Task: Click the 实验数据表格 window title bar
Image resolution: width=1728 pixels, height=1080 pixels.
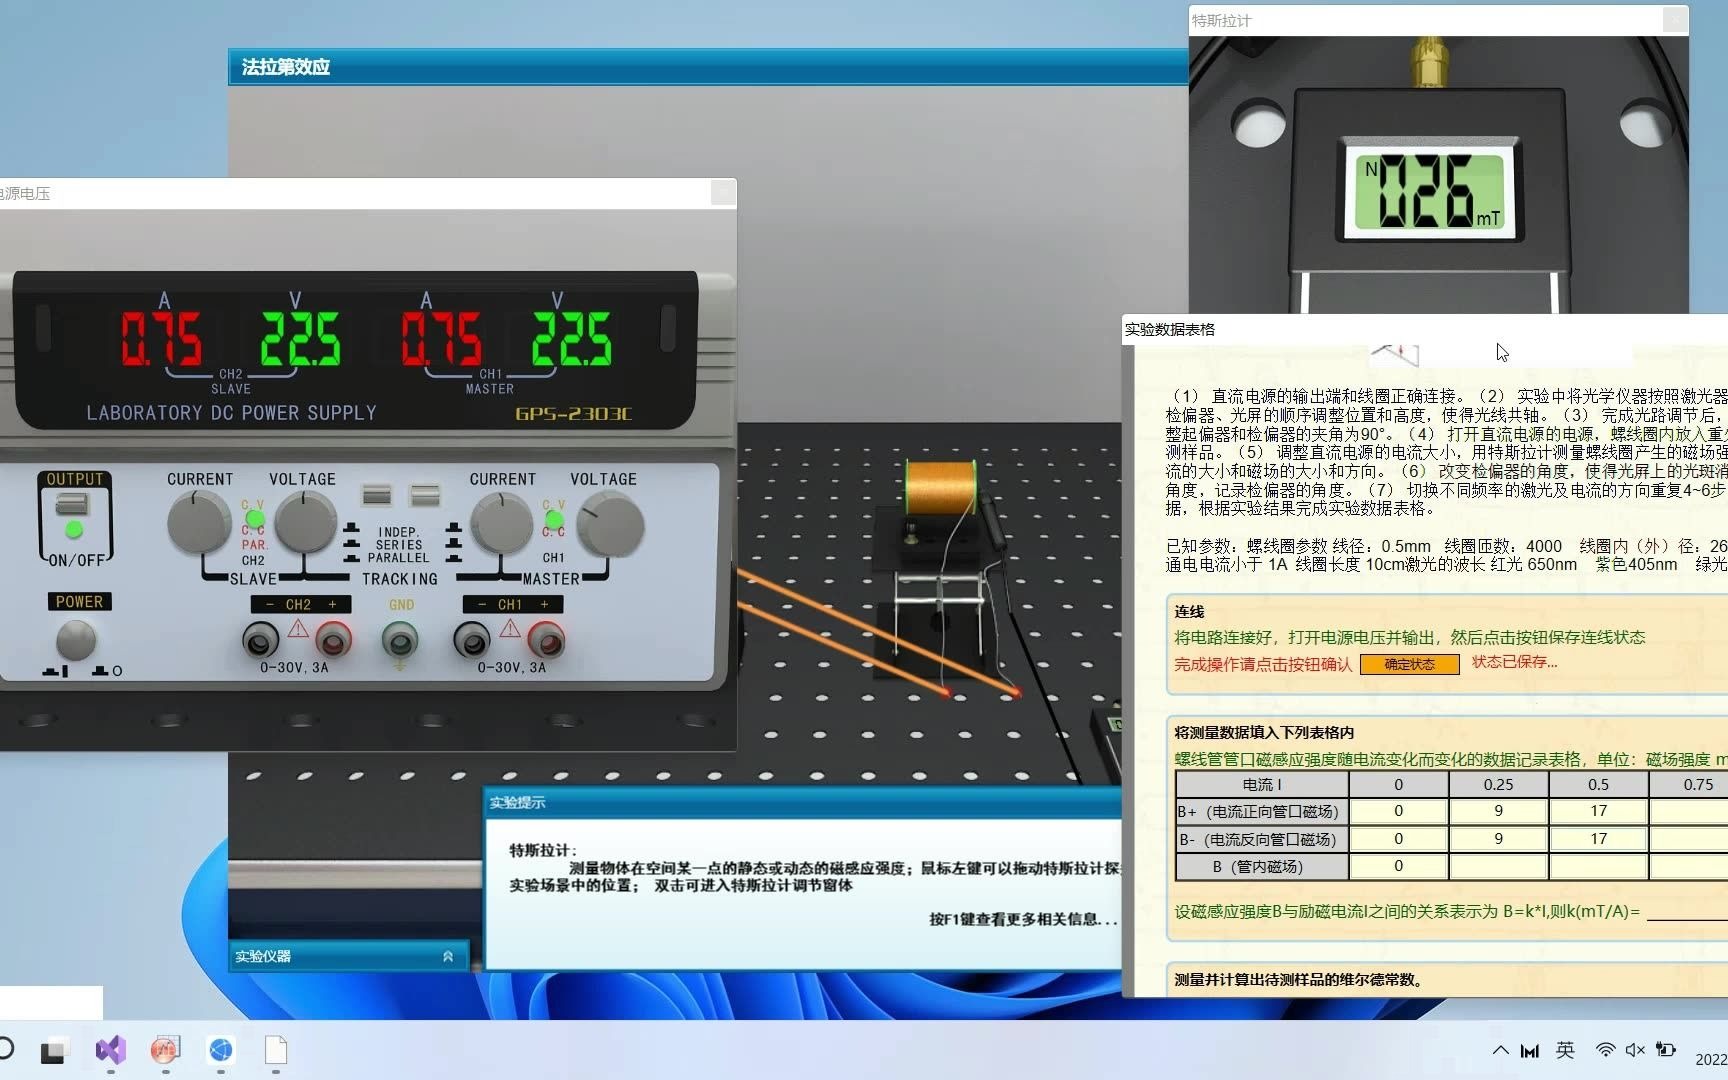Action: [1424, 329]
